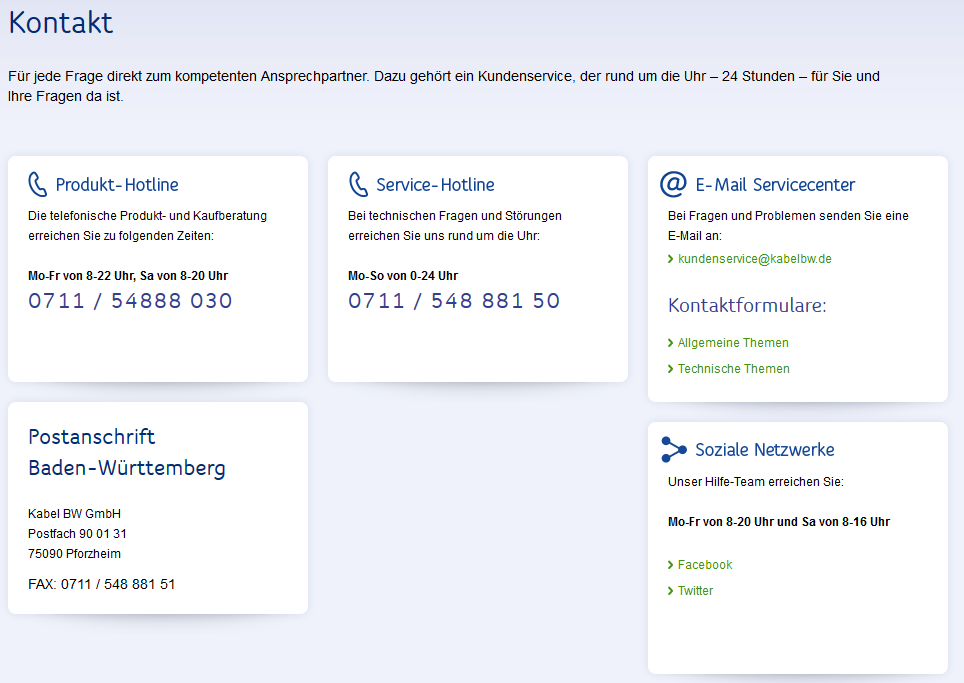The width and height of the screenshot is (964, 683).
Task: Click the chevron before Allgemeine Themen
Action: [x=670, y=343]
